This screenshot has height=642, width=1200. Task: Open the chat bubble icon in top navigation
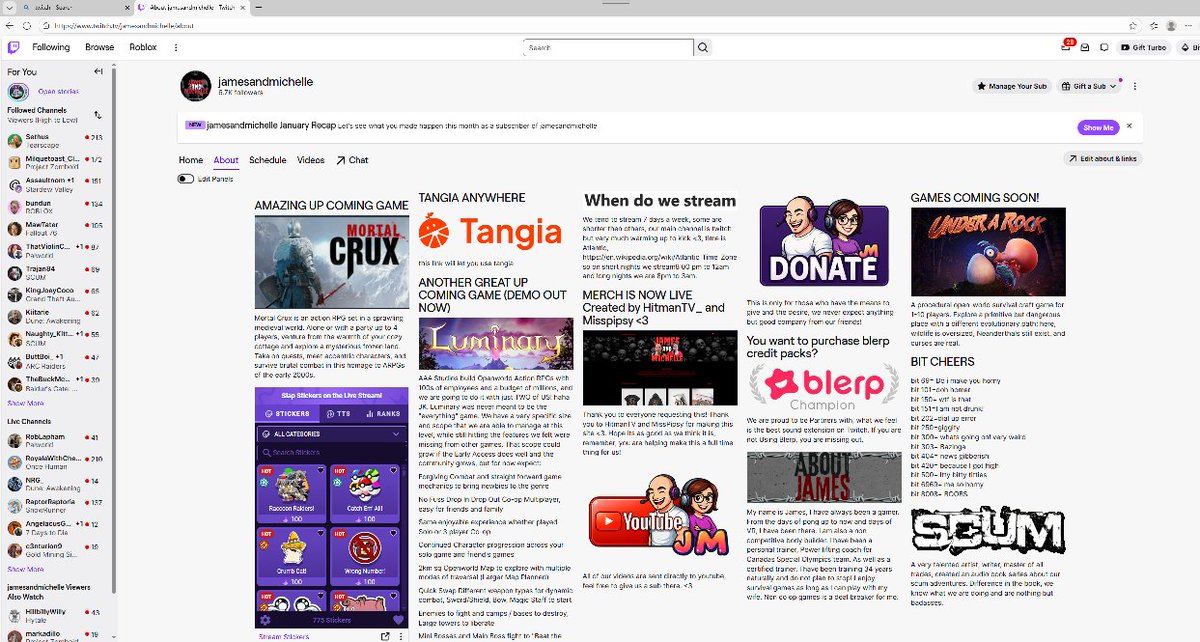1103,47
